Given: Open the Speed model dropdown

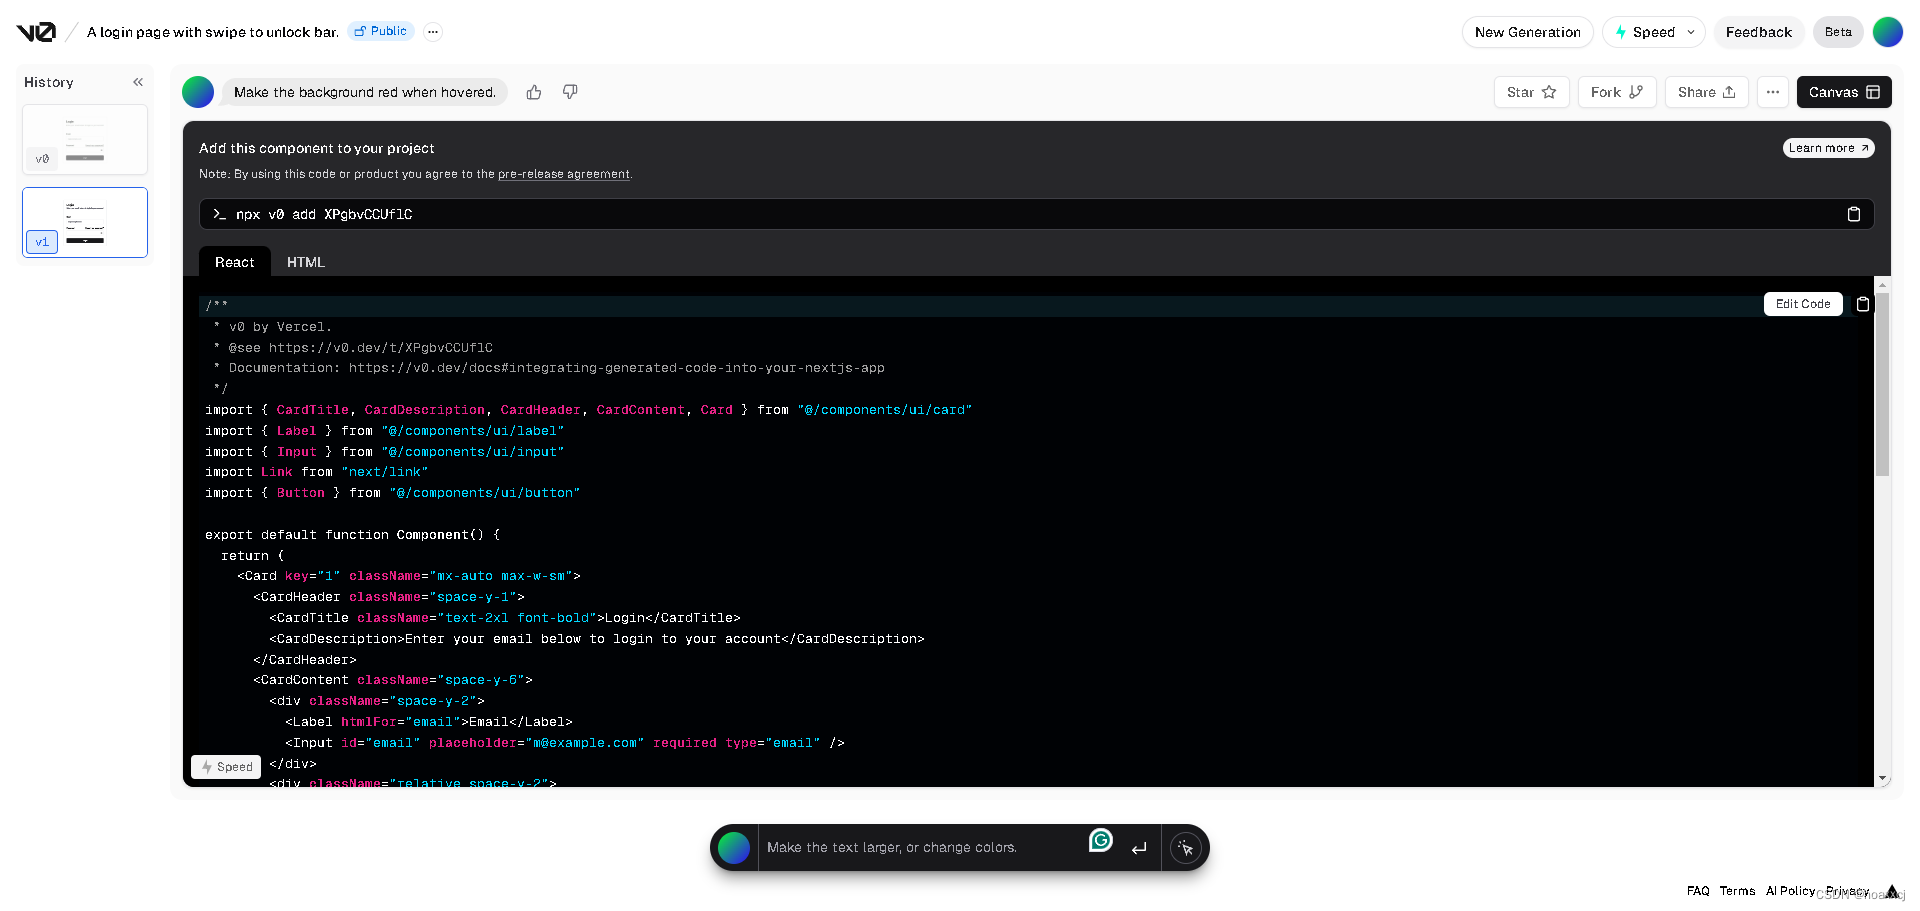Looking at the screenshot, I should tap(1654, 32).
